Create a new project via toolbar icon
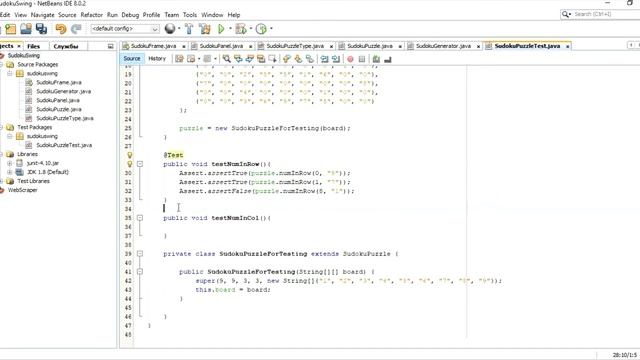 (11, 29)
